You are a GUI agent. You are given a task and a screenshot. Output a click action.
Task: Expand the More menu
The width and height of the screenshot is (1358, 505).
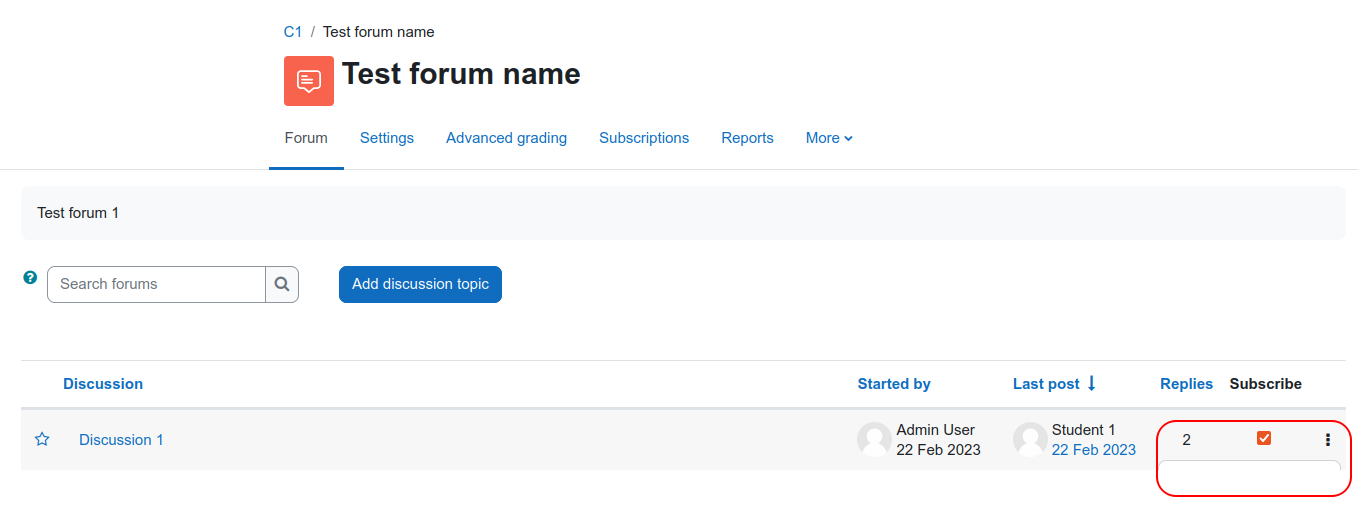829,138
